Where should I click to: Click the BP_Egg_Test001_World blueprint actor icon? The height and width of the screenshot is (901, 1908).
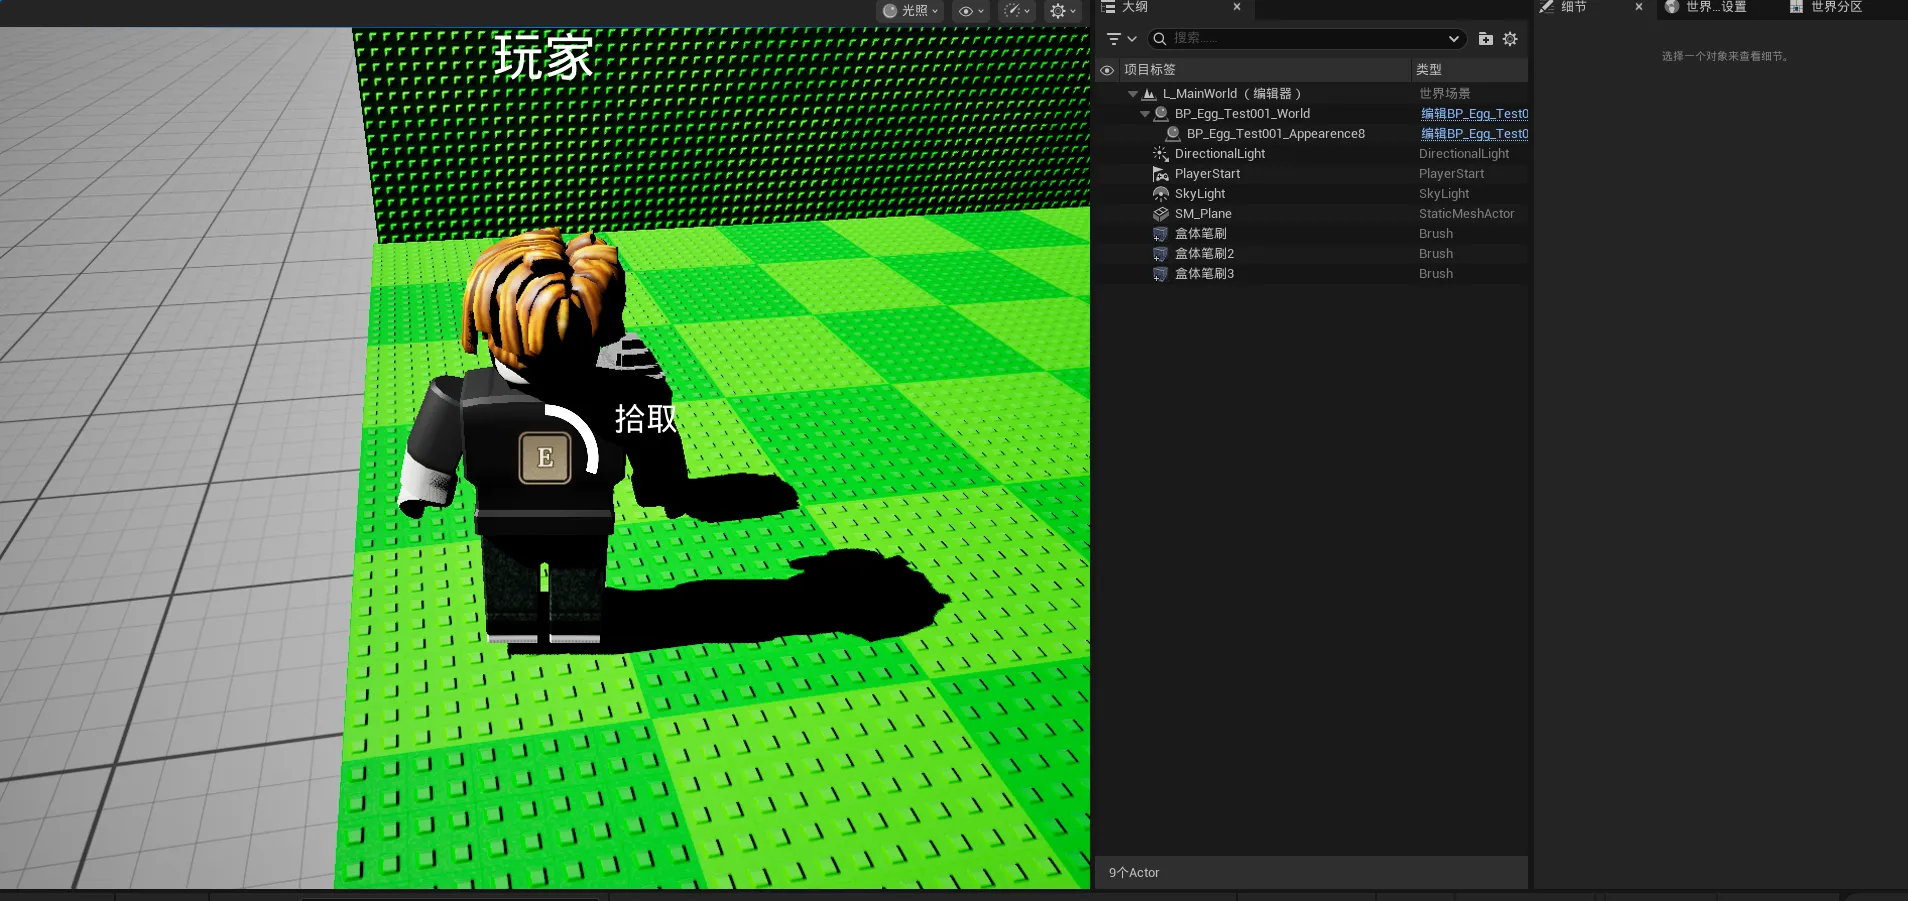coord(1161,114)
